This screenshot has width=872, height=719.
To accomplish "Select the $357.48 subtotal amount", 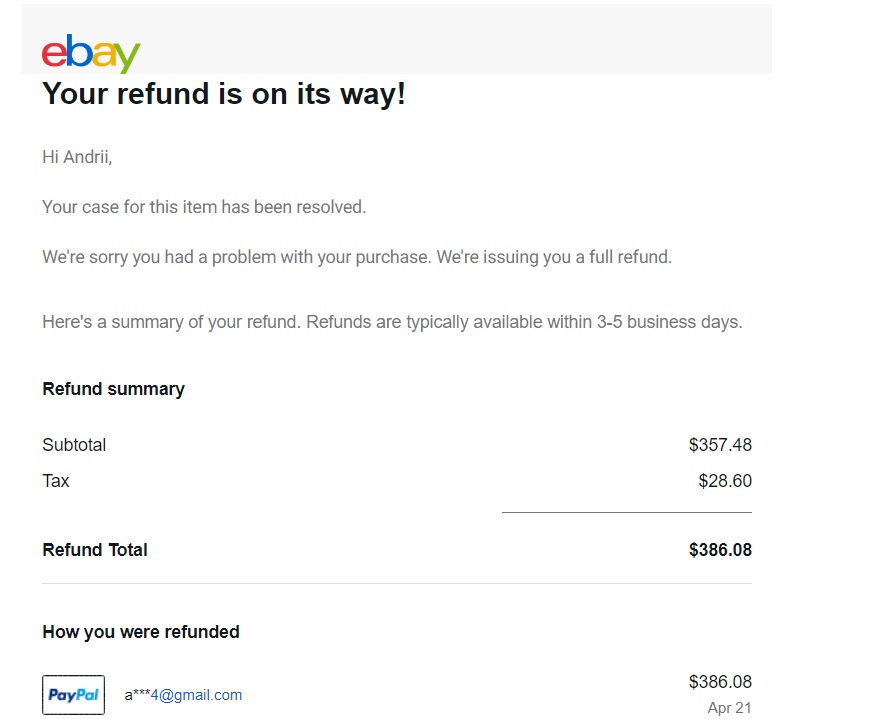I will [720, 445].
